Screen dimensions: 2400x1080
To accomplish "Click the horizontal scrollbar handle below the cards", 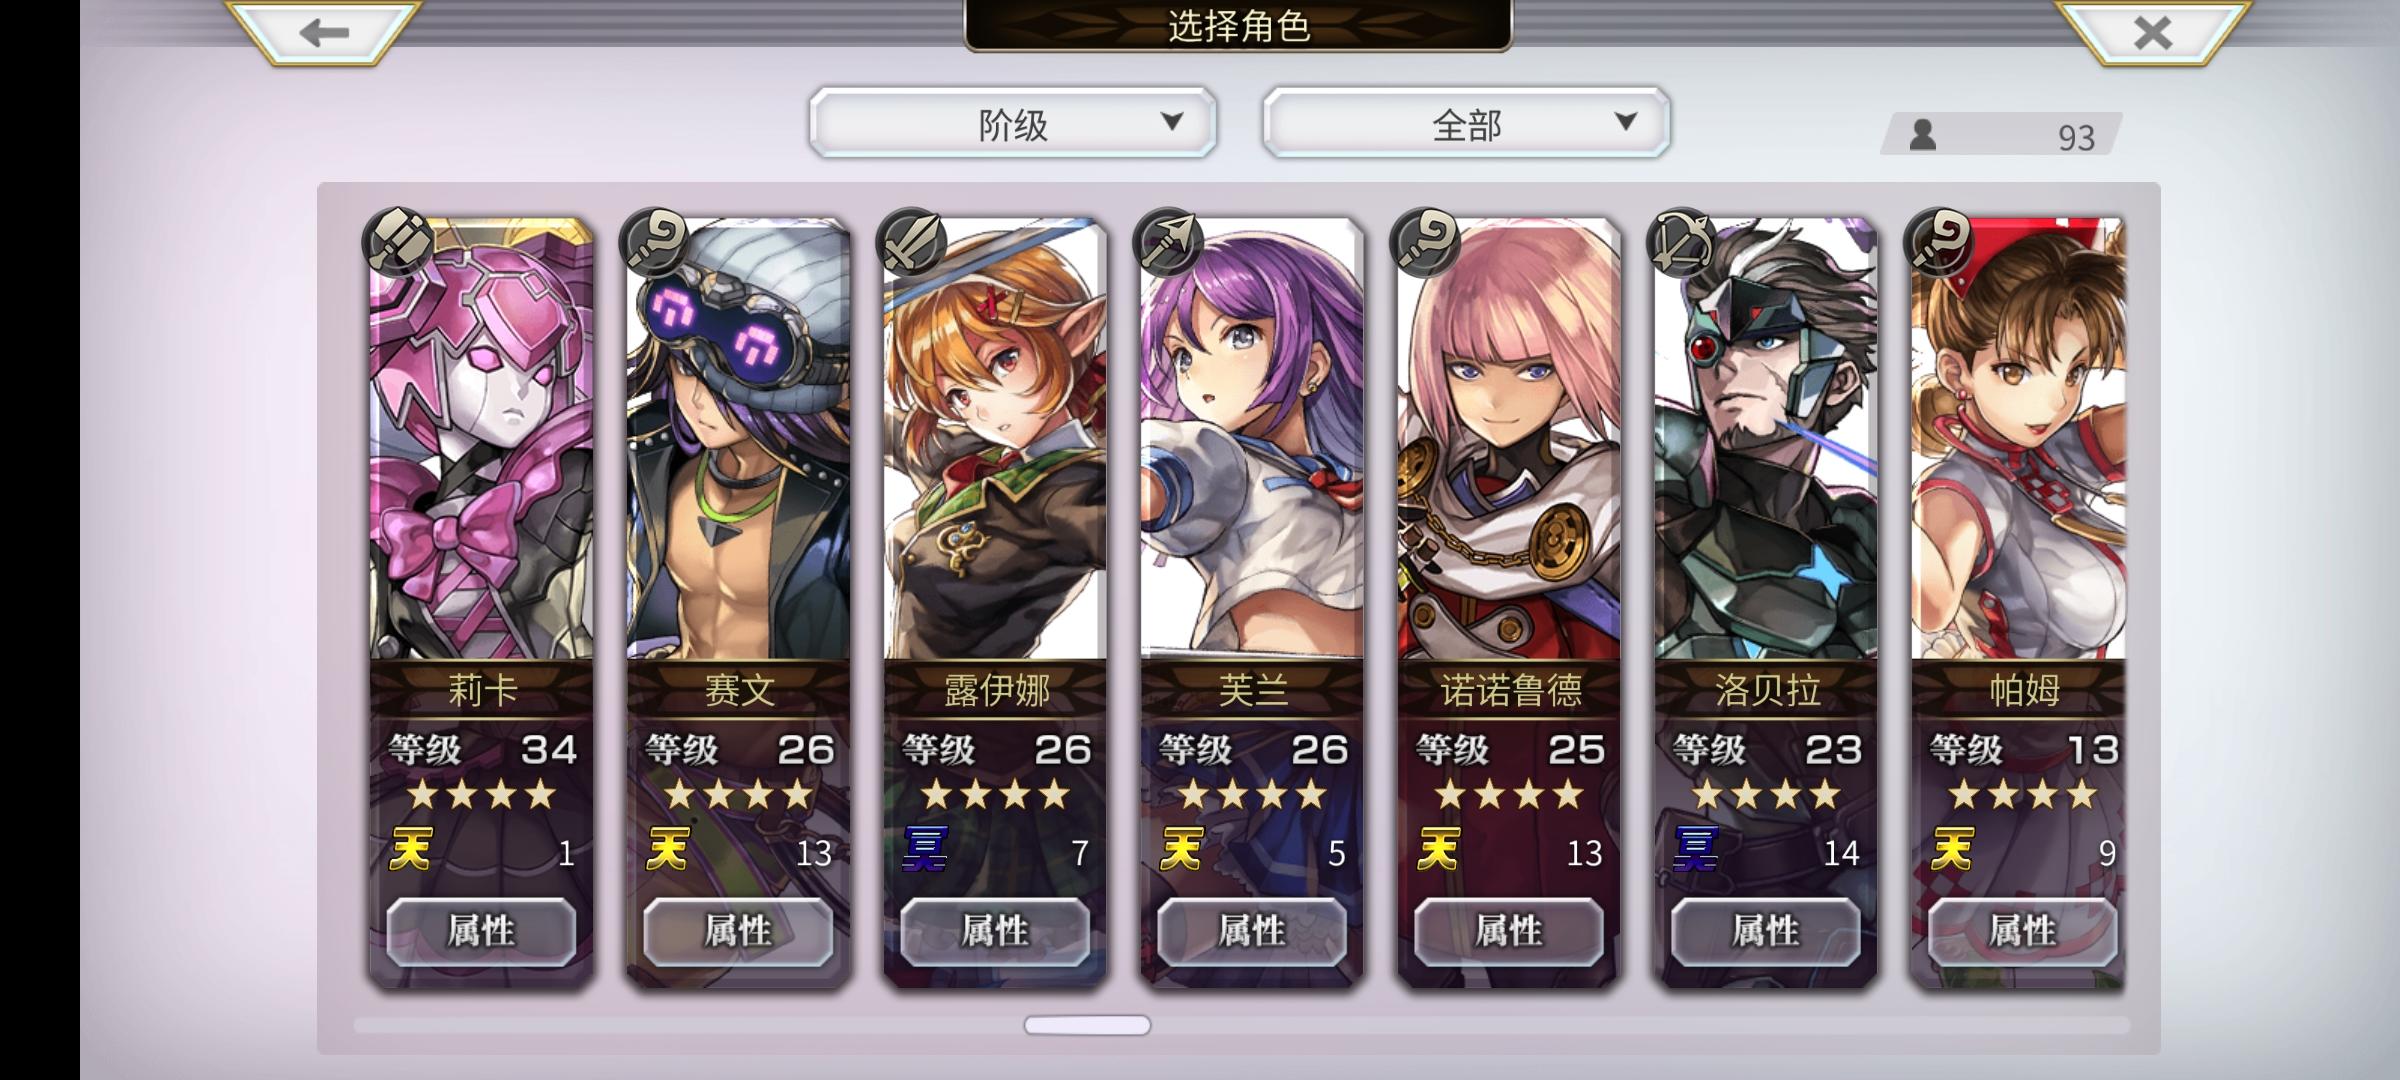I will point(1087,1025).
